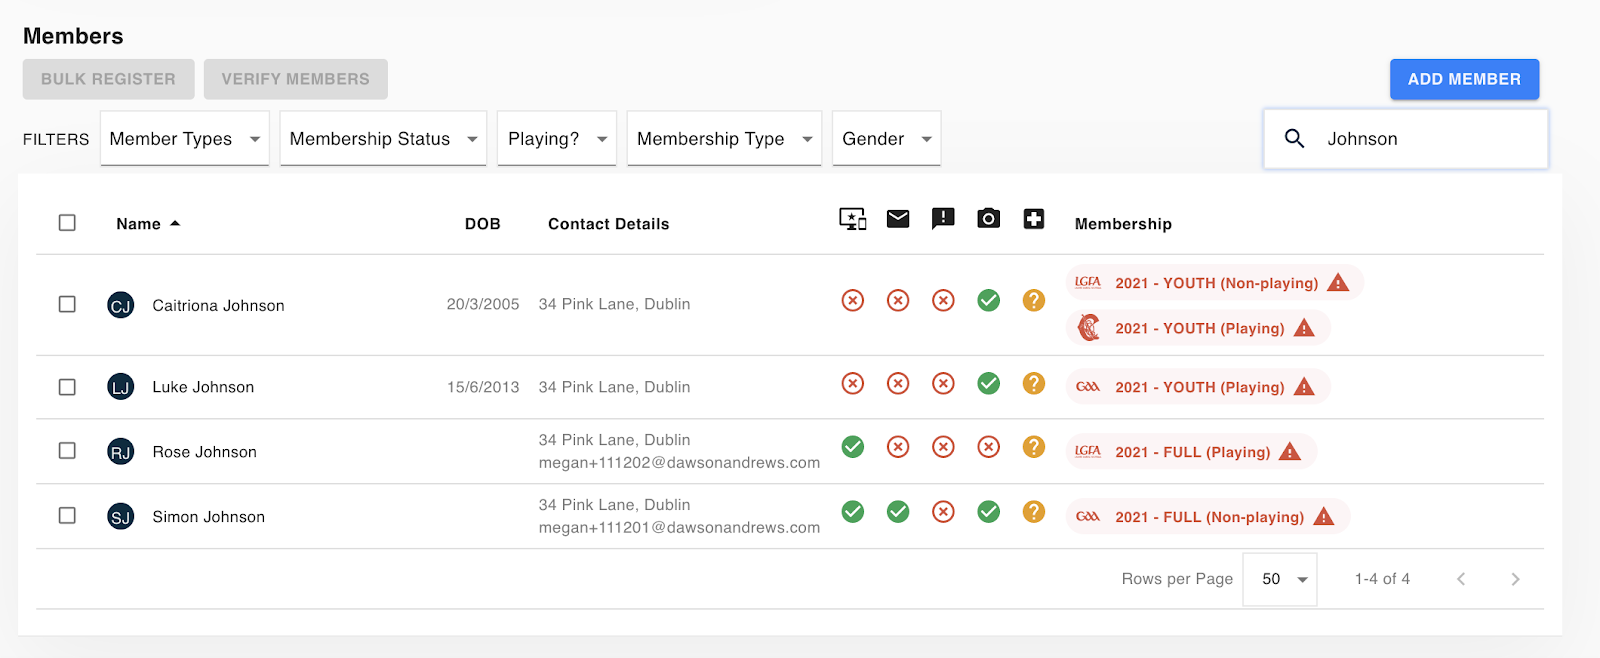Click the 1-4 of 4 pagination text
1600x658 pixels.
1382,579
